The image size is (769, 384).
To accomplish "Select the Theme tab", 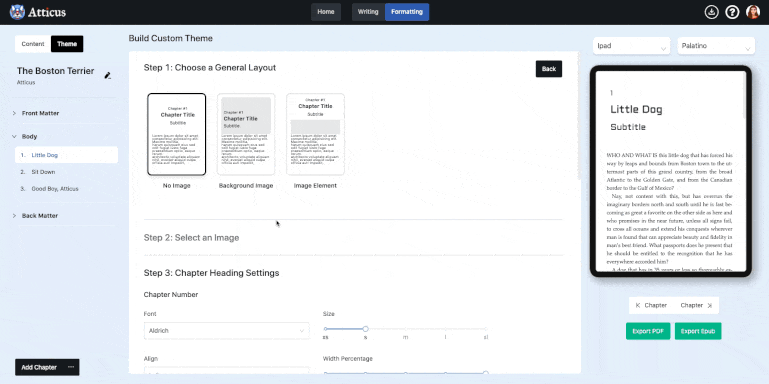I will pos(67,44).
